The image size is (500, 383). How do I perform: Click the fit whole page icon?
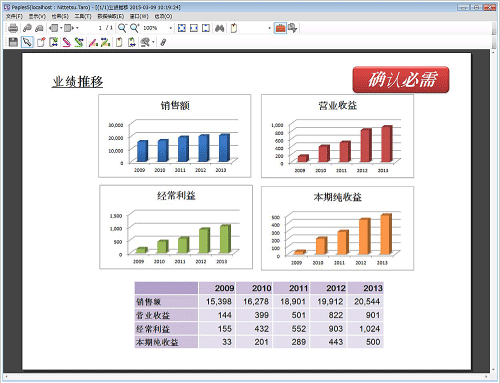(182, 28)
